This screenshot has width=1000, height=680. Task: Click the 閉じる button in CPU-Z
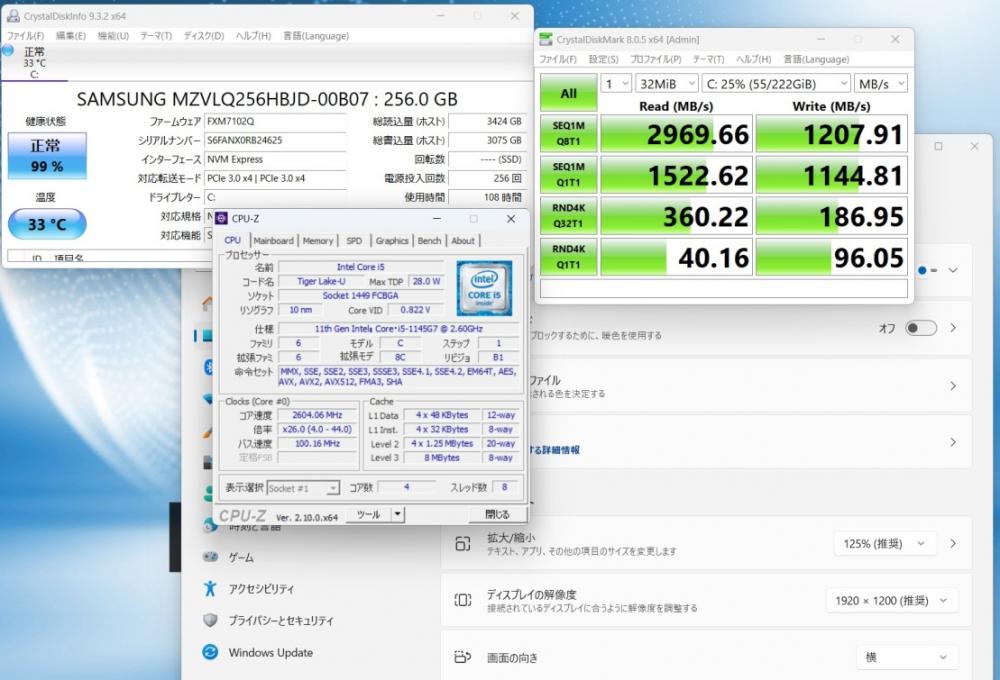pos(497,514)
